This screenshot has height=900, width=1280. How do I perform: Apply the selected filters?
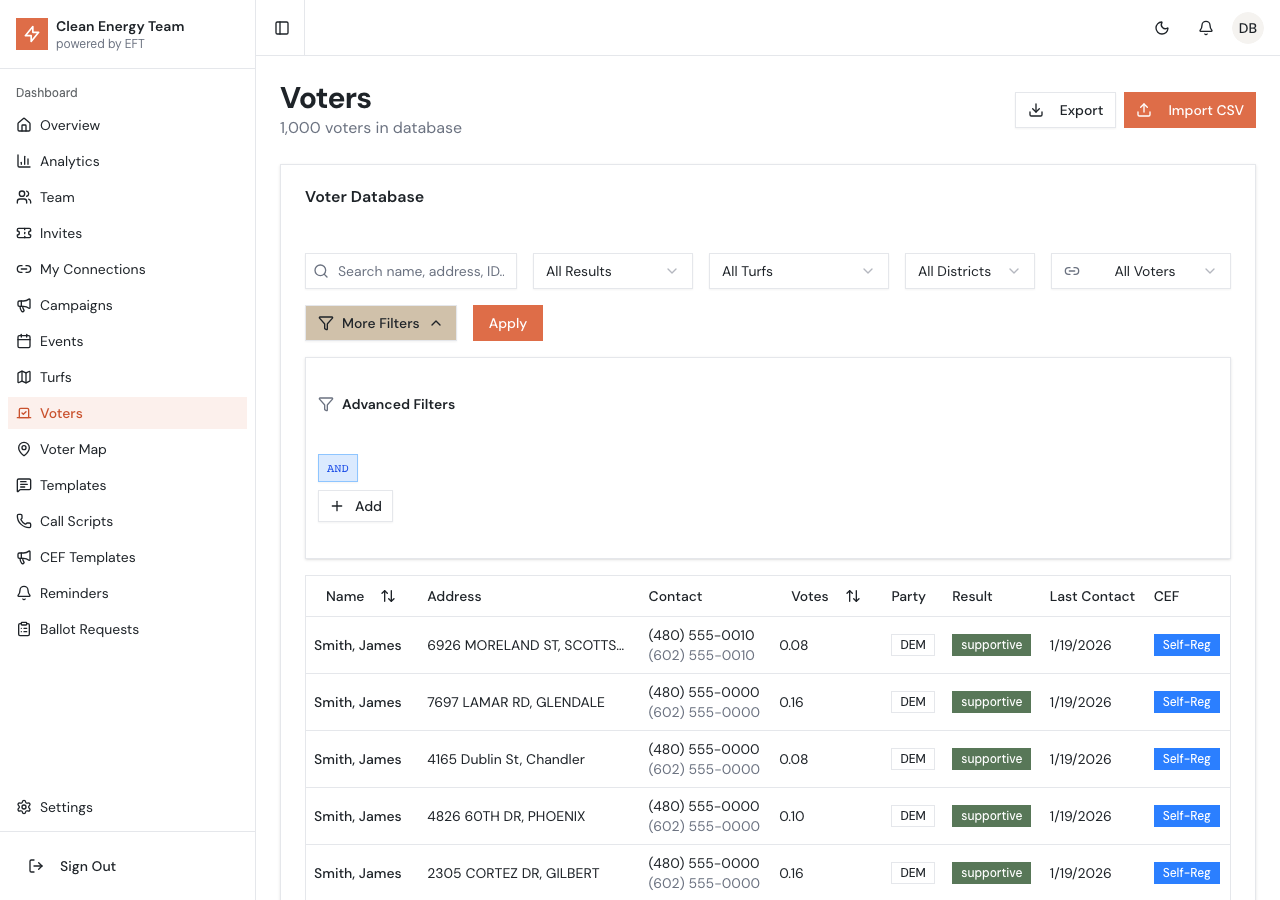[507, 323]
